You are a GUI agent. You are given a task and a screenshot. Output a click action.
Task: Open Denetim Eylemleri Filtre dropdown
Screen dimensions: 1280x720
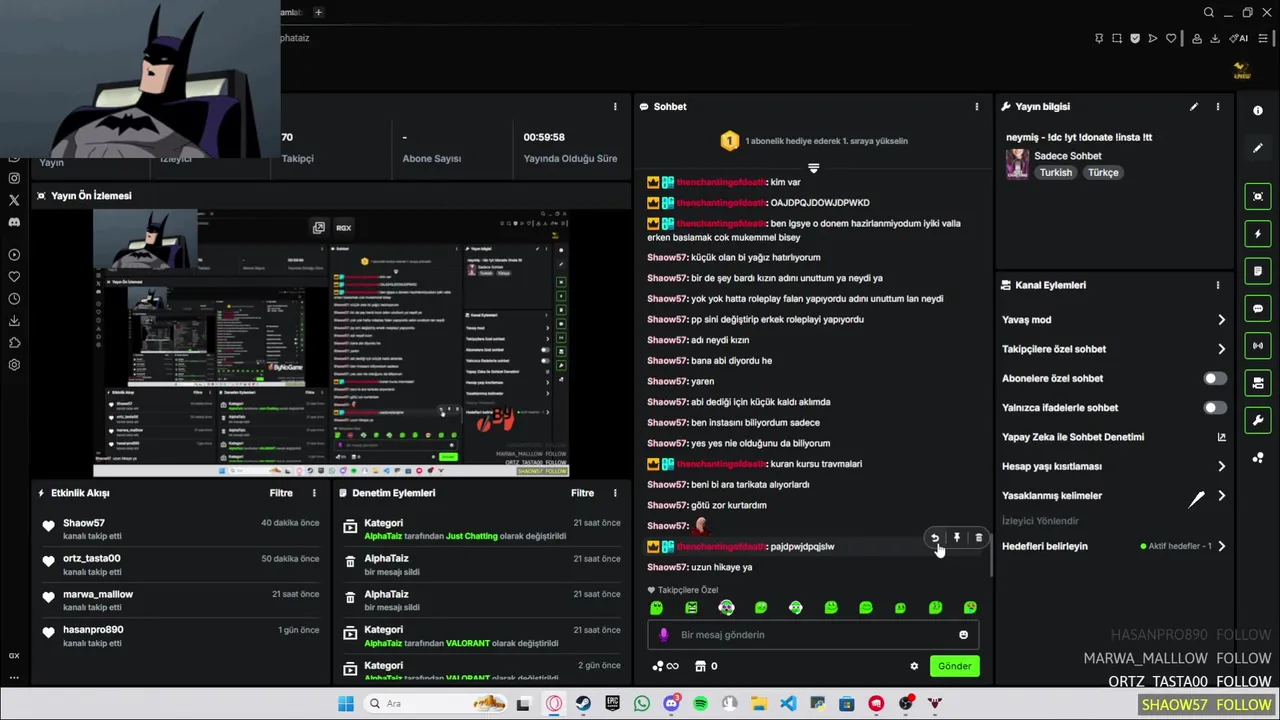[x=582, y=493]
